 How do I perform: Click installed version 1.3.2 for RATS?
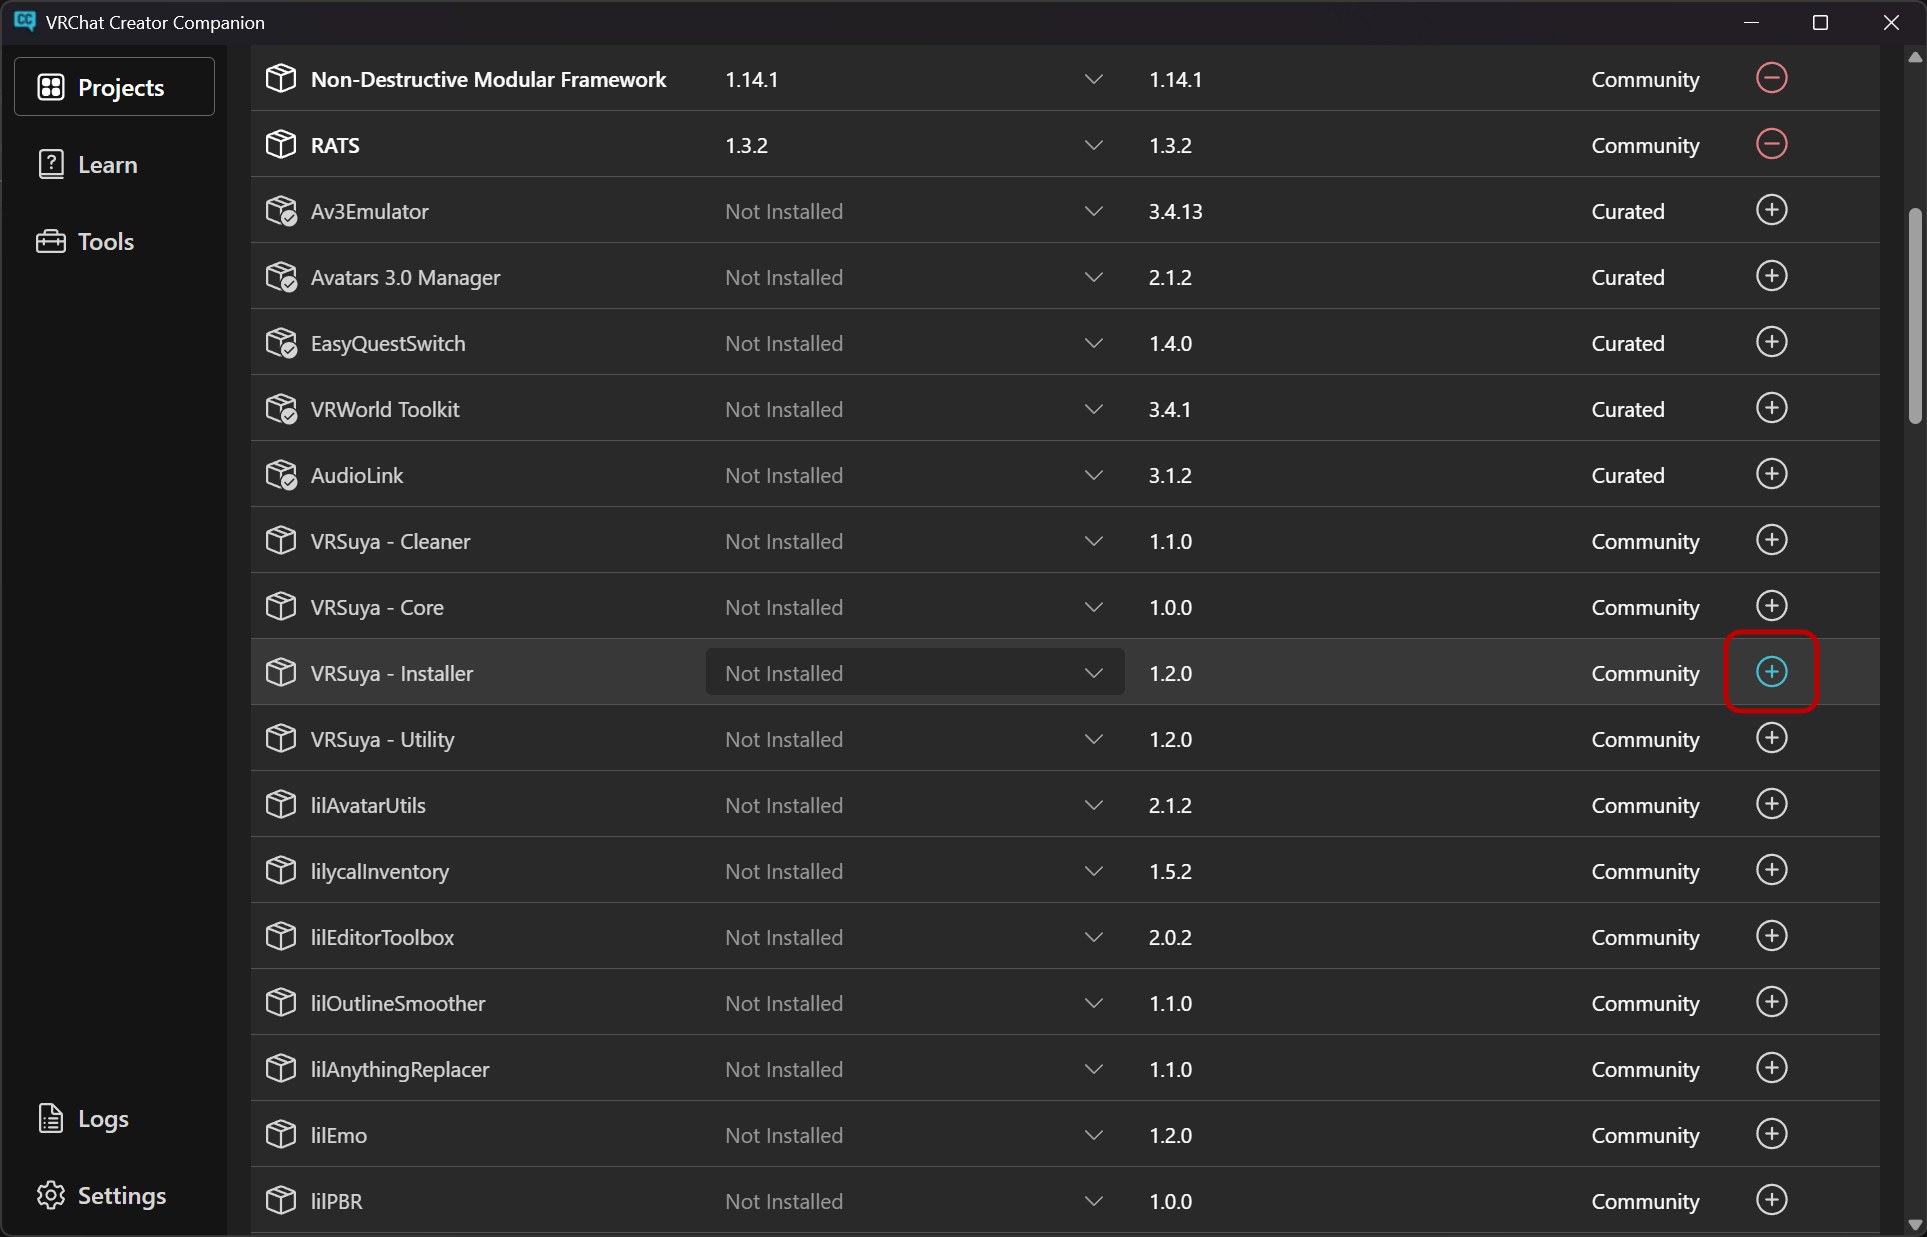(746, 145)
